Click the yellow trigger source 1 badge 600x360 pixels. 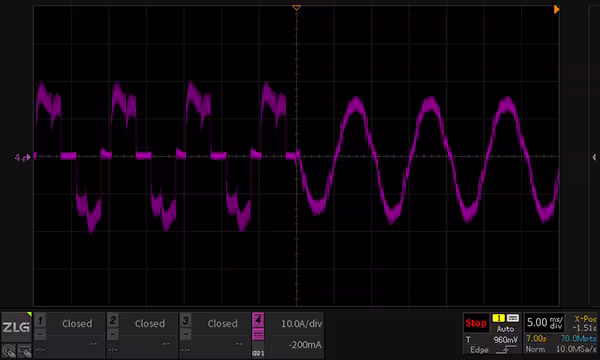point(498,318)
